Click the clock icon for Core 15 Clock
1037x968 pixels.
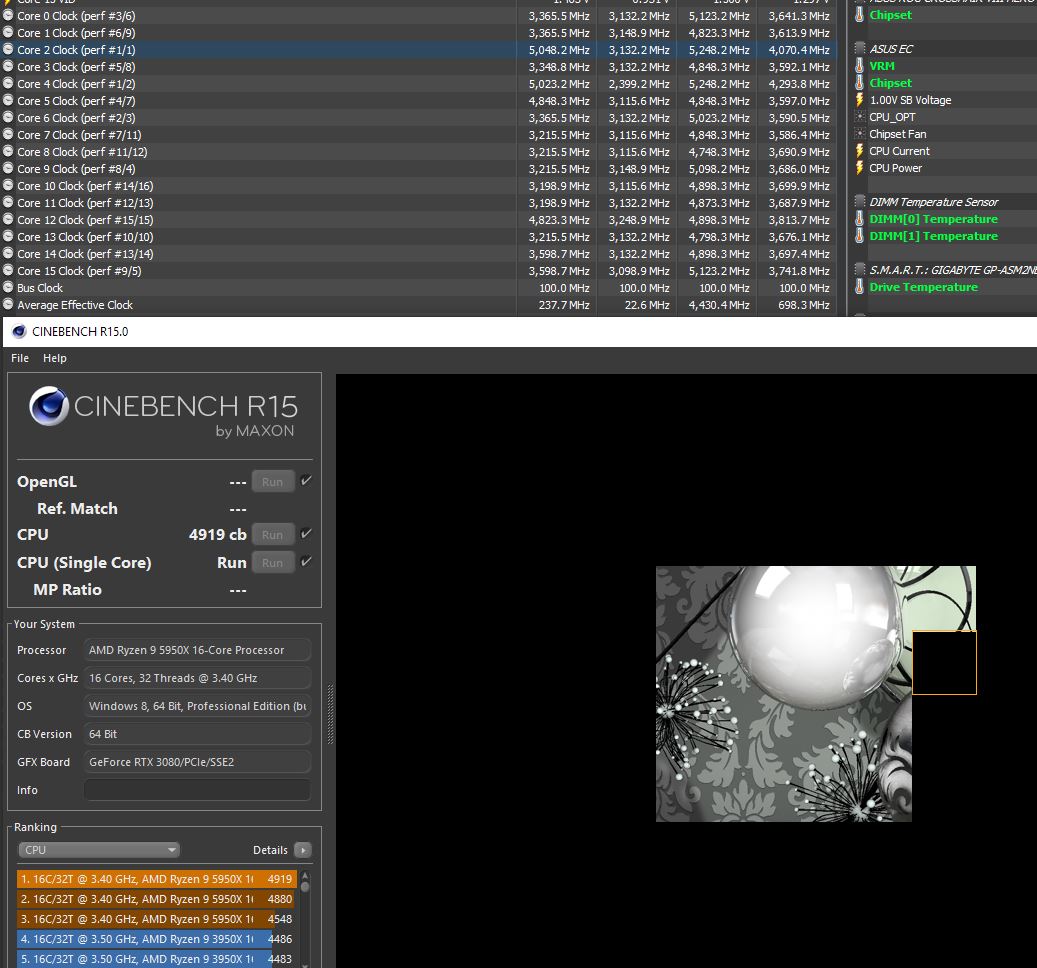(x=8, y=270)
